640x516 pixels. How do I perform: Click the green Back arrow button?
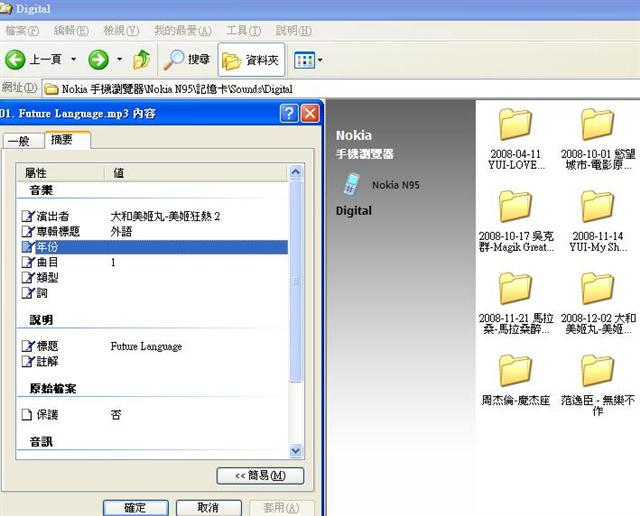(15, 60)
